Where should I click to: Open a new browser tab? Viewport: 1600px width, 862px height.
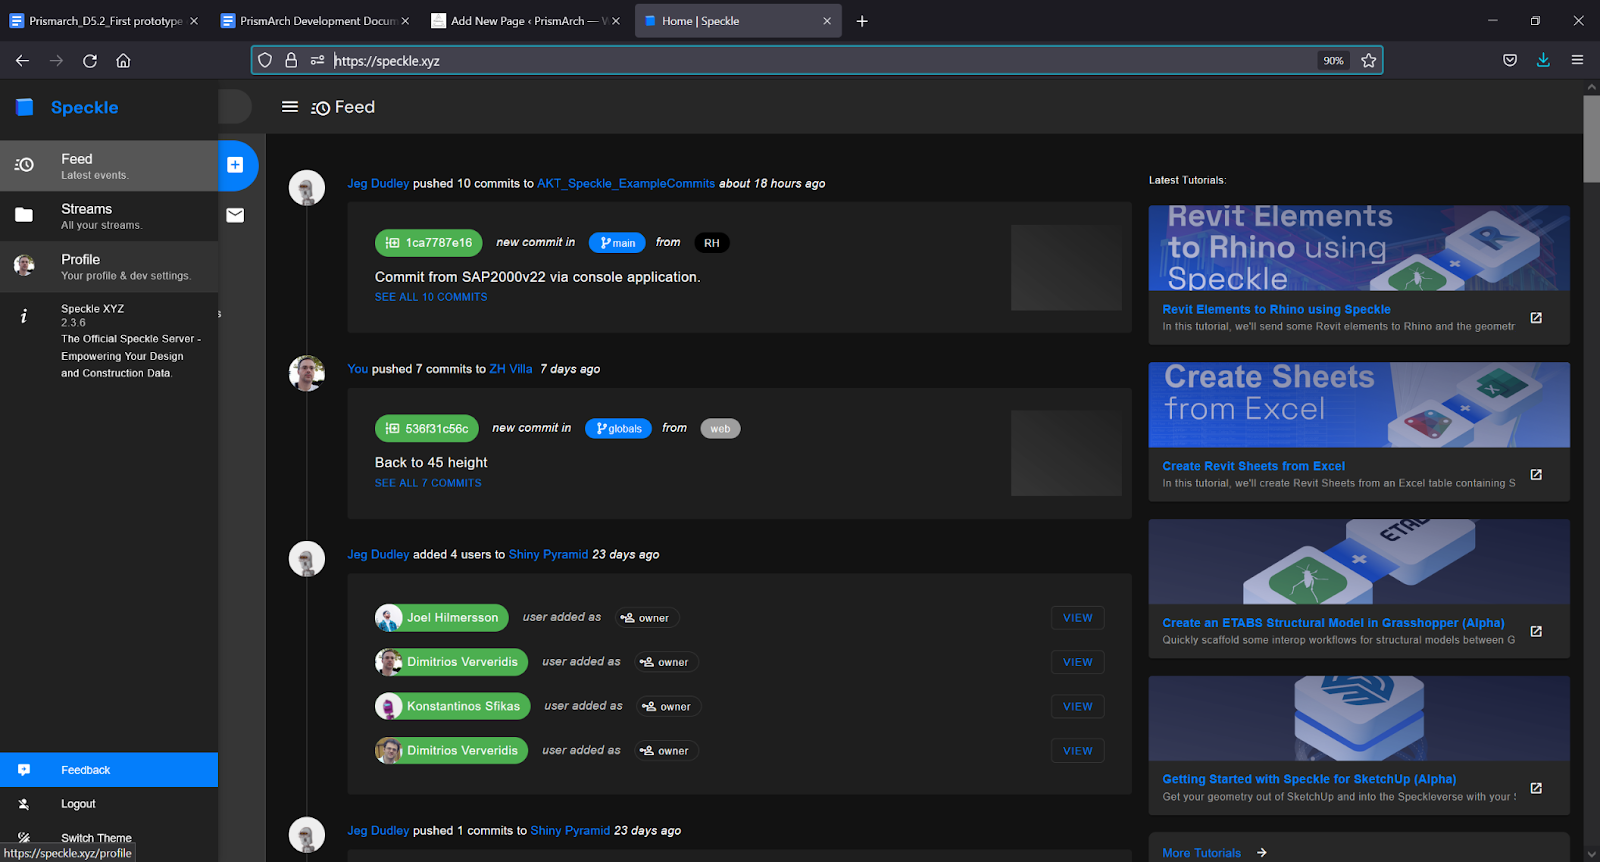coord(862,21)
